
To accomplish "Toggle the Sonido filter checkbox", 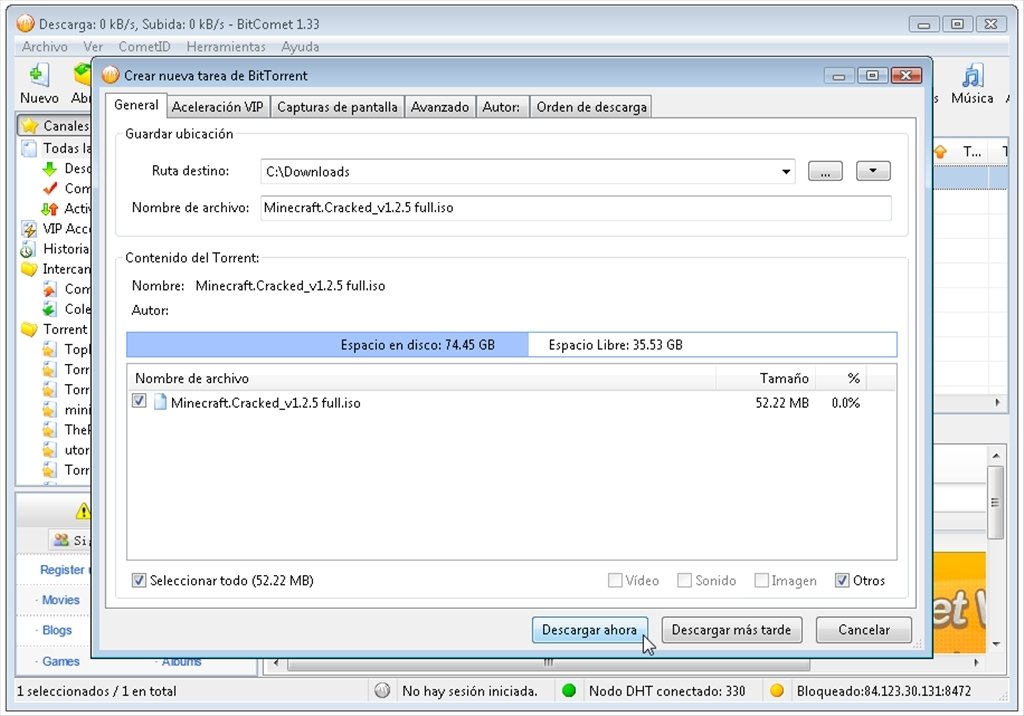I will click(x=684, y=580).
